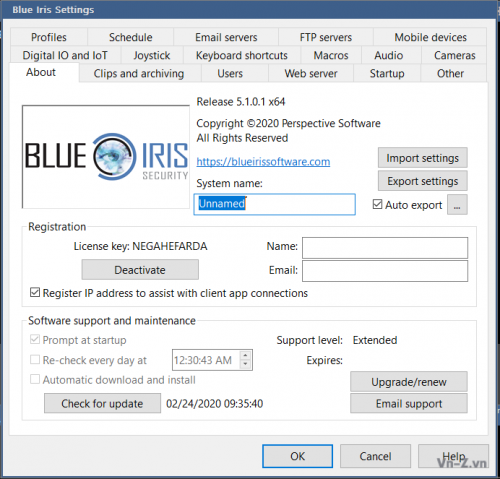Screen dimensions: 500x479
Task: Click the 02/24/2020 09:35:40 timestamp
Action: pos(215,404)
